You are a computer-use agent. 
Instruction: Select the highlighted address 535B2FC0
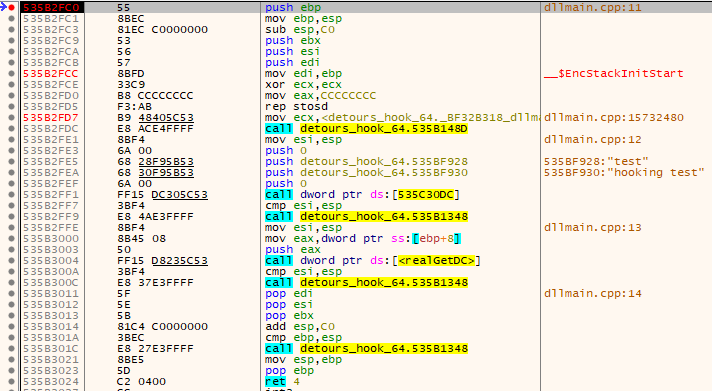click(51, 8)
